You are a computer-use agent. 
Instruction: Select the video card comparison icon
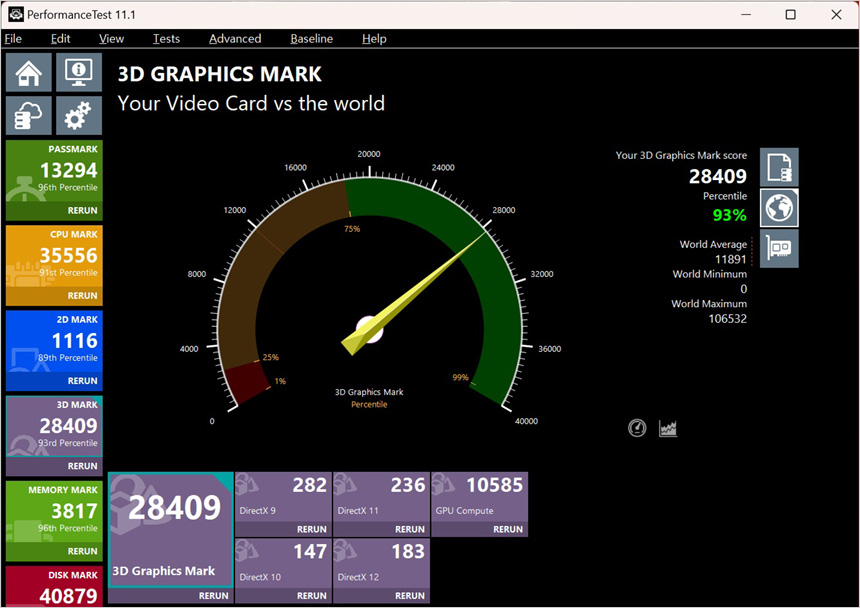pos(779,247)
